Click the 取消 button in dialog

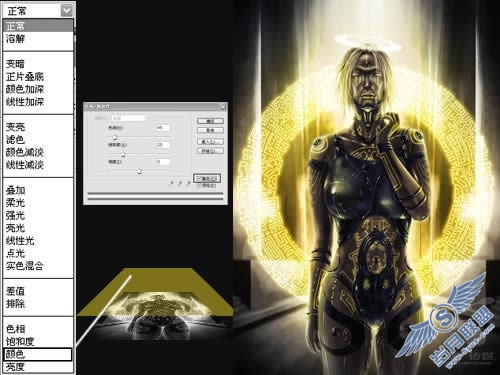click(210, 130)
